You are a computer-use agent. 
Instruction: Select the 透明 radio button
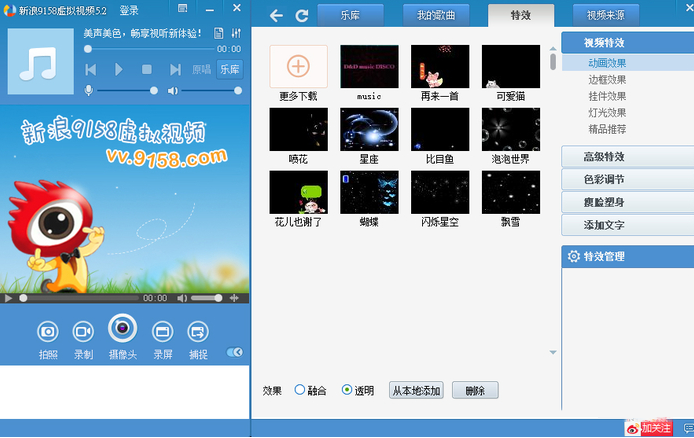tap(347, 389)
